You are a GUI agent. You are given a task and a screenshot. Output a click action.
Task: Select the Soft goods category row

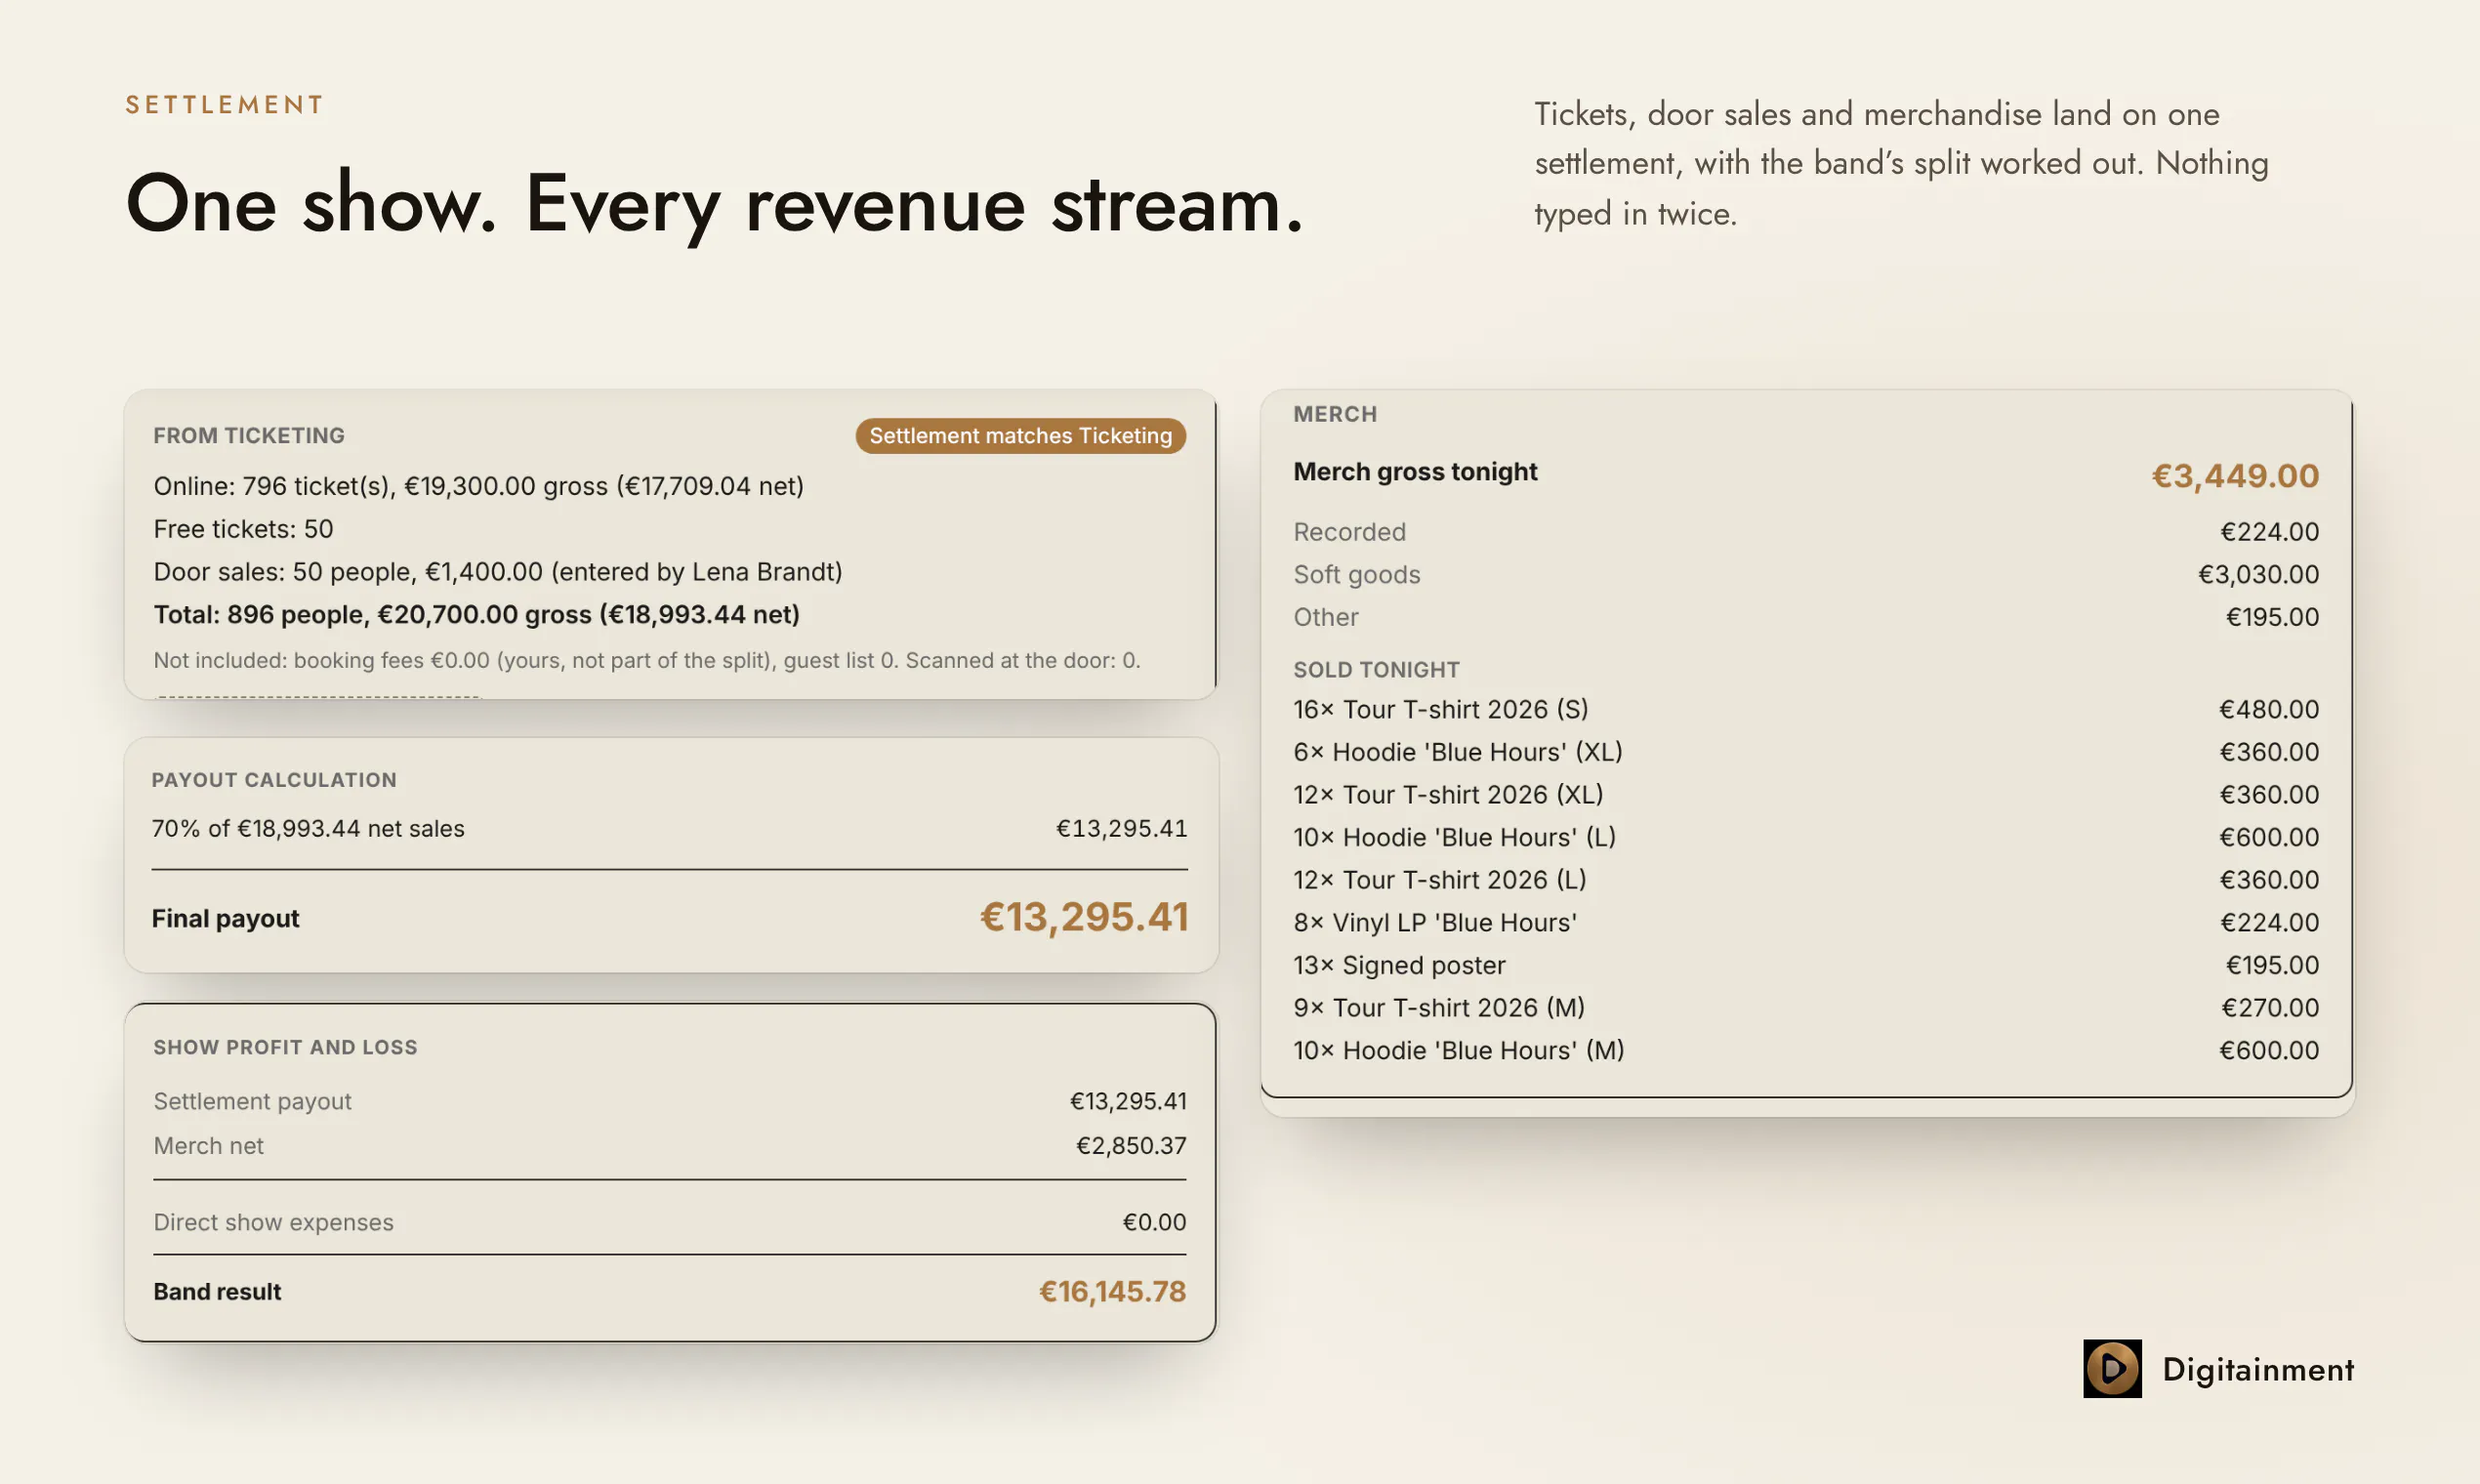pos(1806,575)
